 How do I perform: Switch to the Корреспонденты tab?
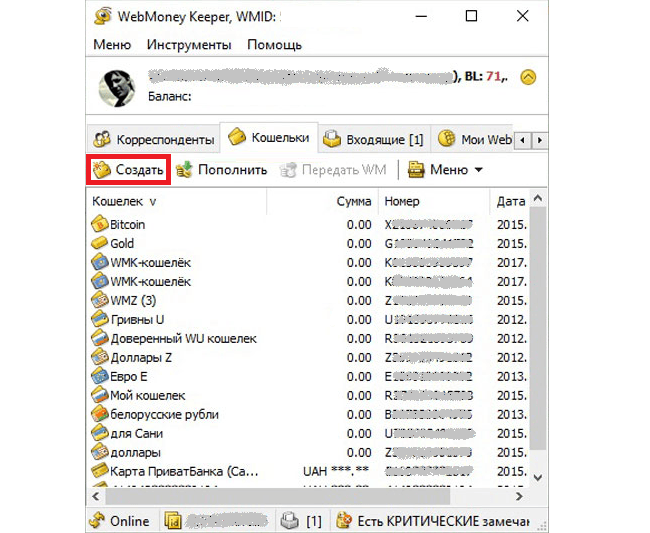[154, 139]
